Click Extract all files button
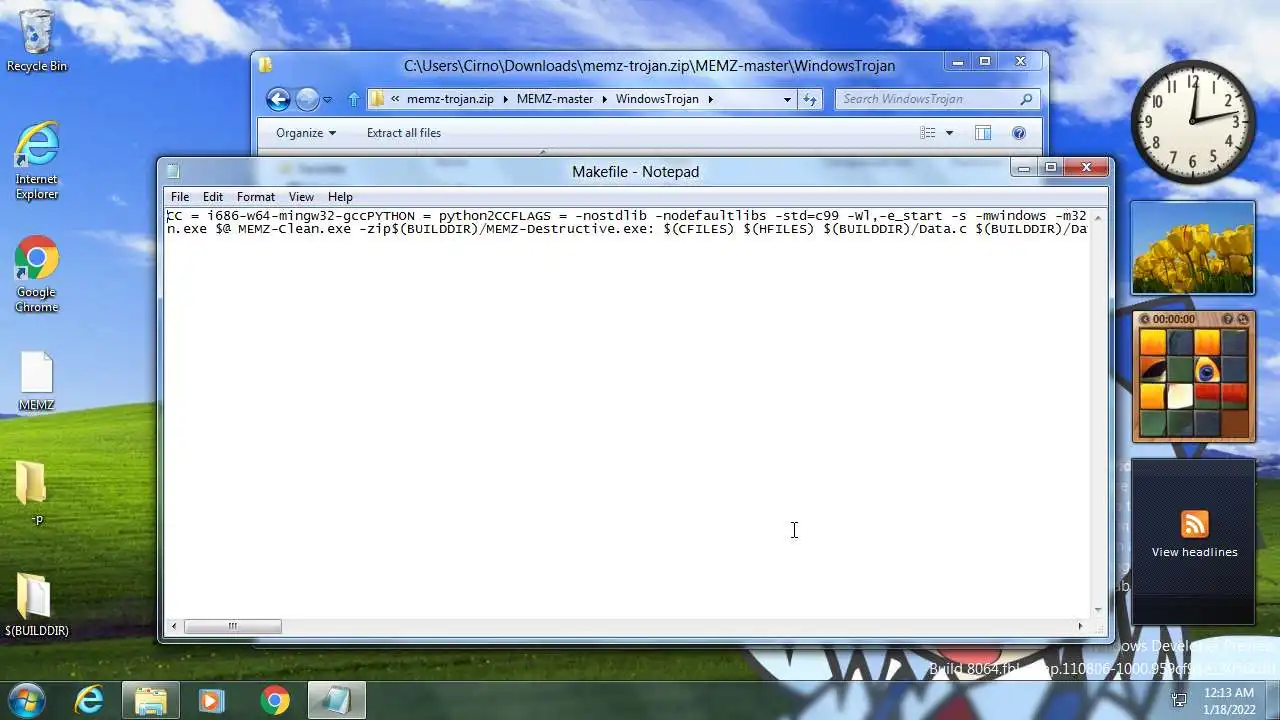1280x720 pixels. pos(404,133)
